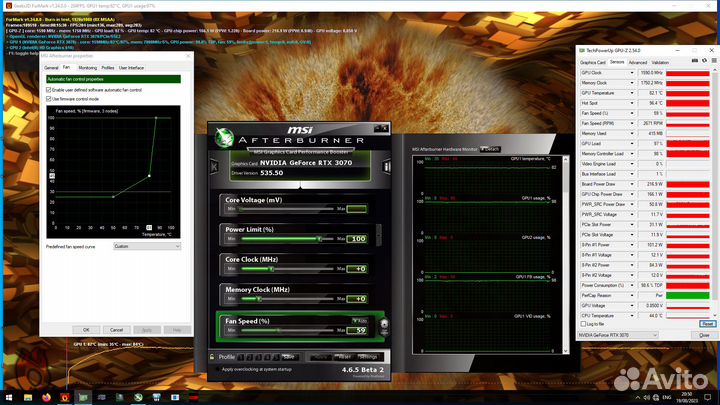Switch to Validation tab in GPU-Z
This screenshot has width=720, height=405.
coord(660,62)
